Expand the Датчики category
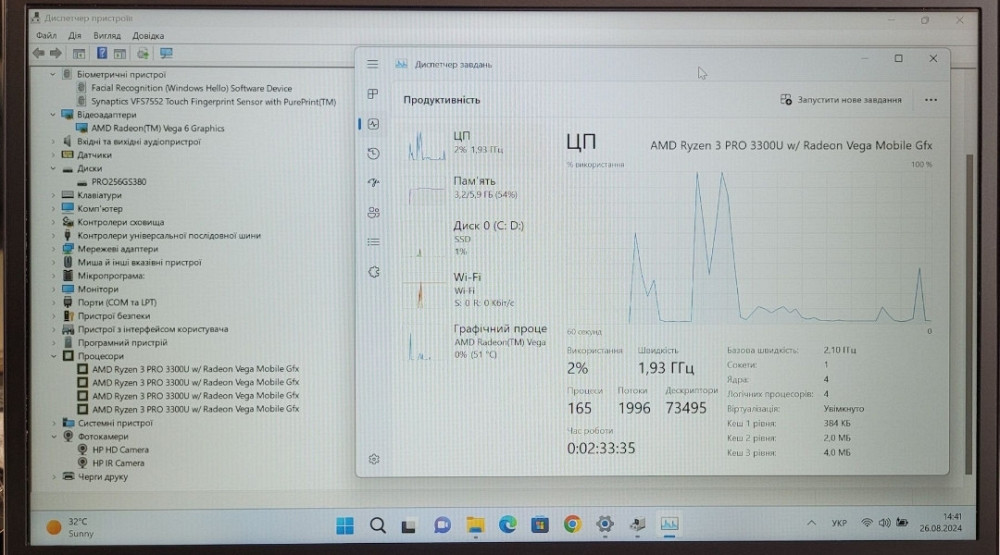Screen dimensions: 1000x555 click(x=53, y=155)
